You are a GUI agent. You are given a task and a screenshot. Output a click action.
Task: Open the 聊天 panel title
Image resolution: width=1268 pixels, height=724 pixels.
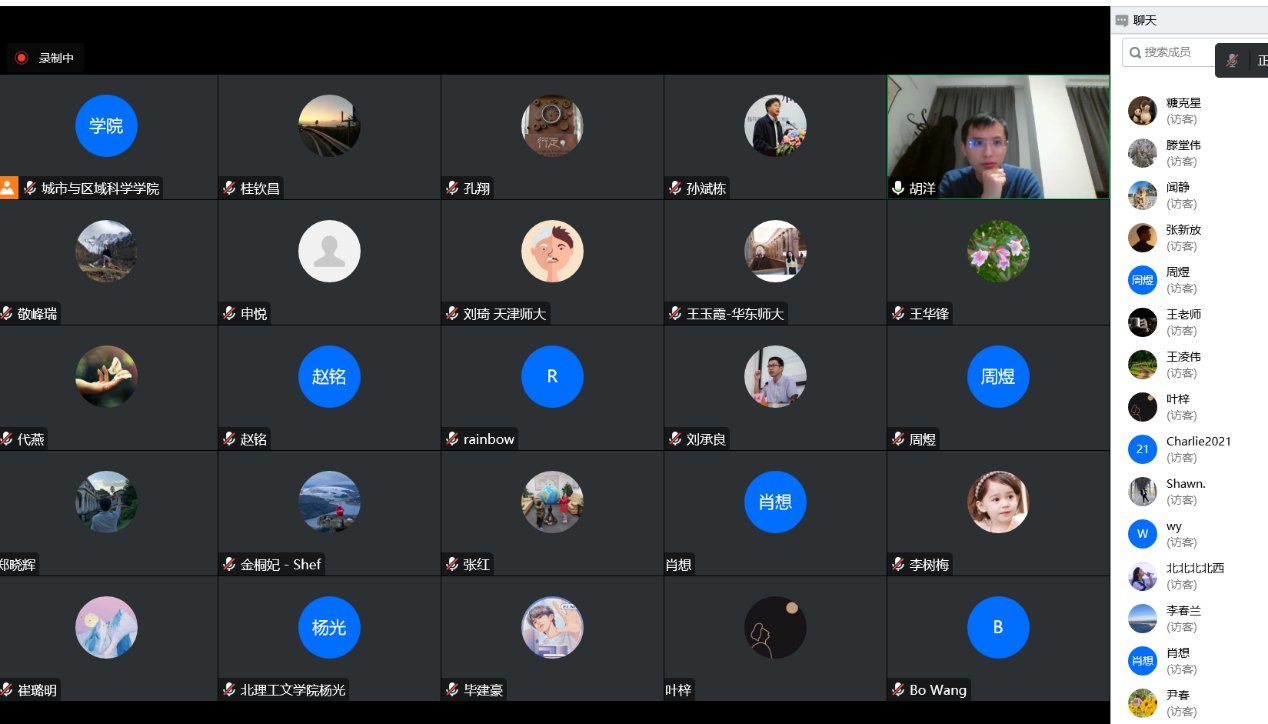pyautogui.click(x=1145, y=20)
